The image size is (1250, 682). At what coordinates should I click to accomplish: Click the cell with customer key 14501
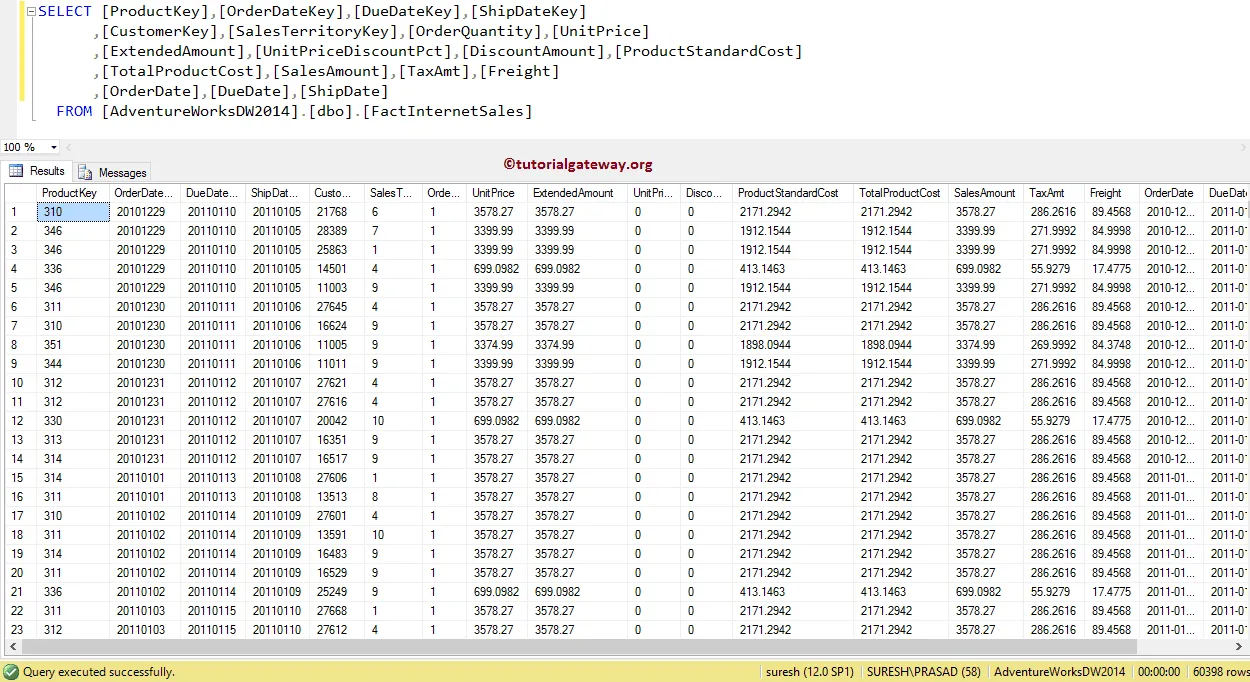coord(336,269)
